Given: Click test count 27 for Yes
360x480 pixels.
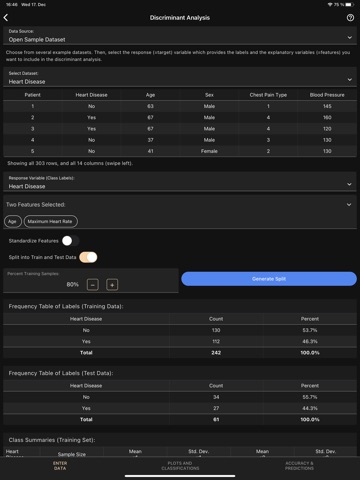Looking at the screenshot, I should 216,408.
